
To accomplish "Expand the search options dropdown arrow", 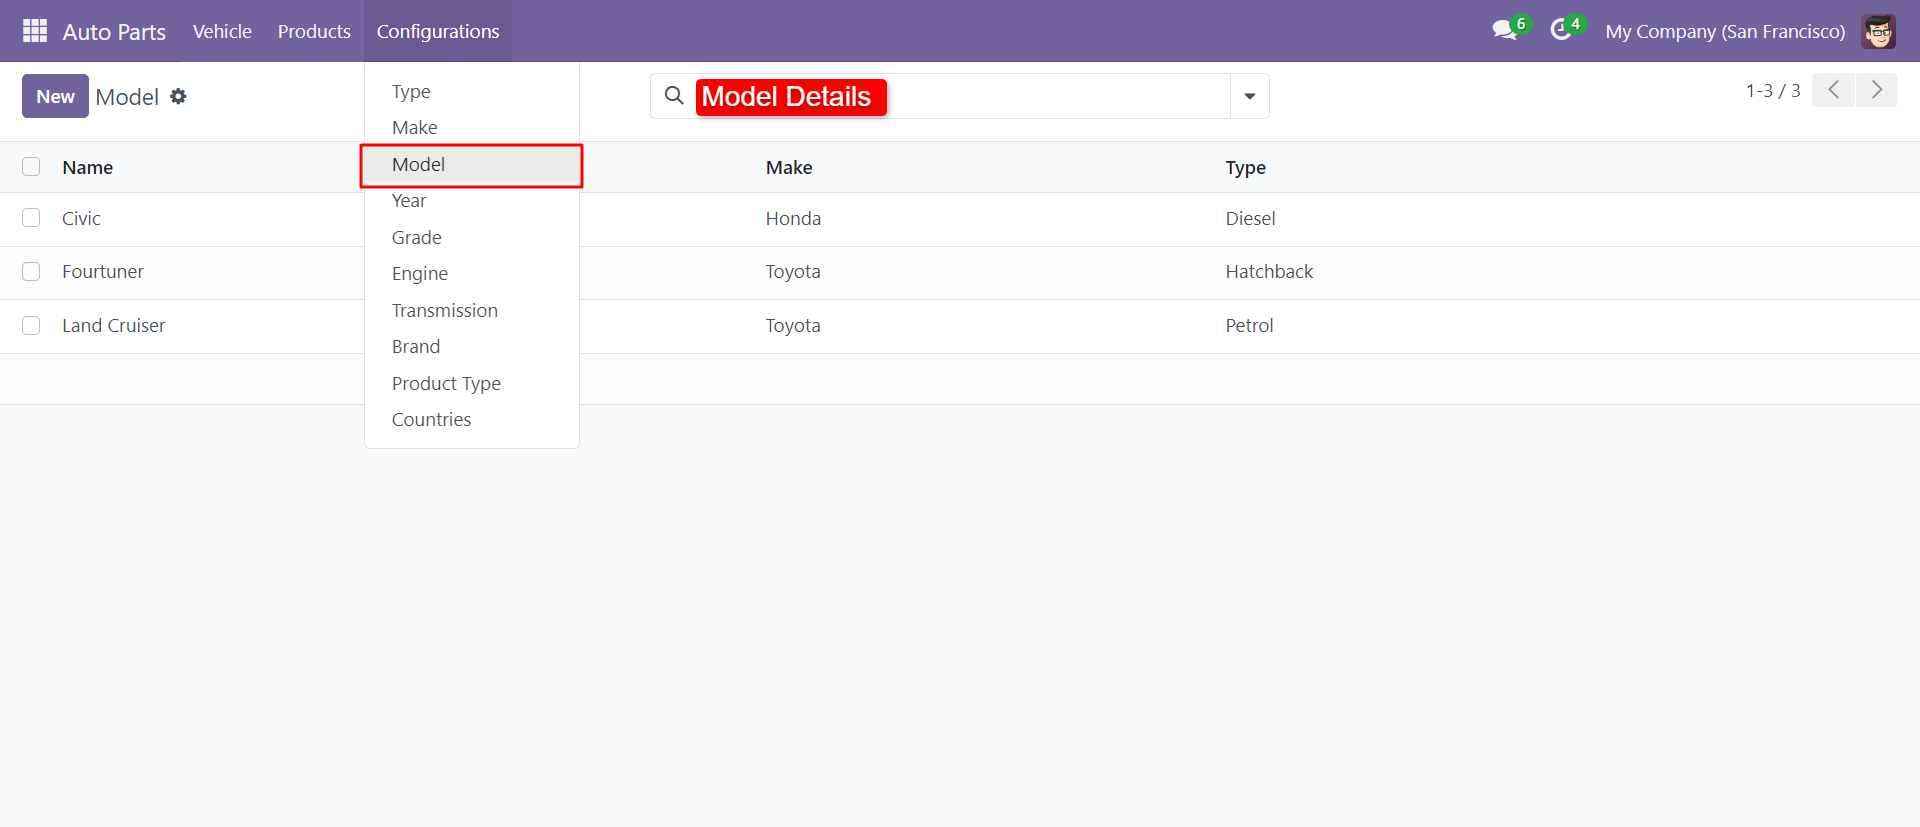I will (x=1249, y=96).
